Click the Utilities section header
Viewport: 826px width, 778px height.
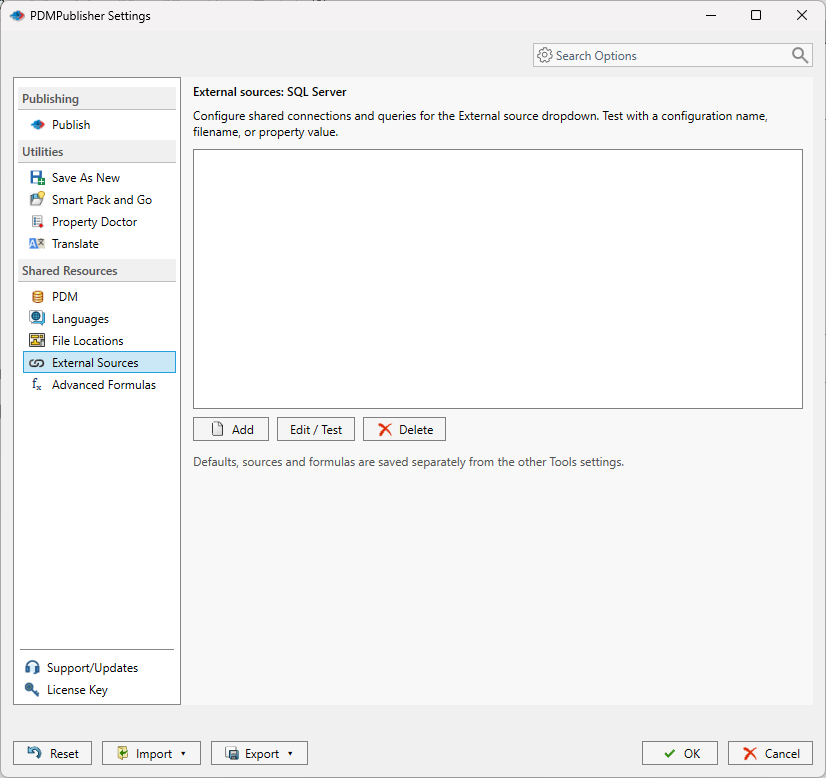pyautogui.click(x=97, y=152)
